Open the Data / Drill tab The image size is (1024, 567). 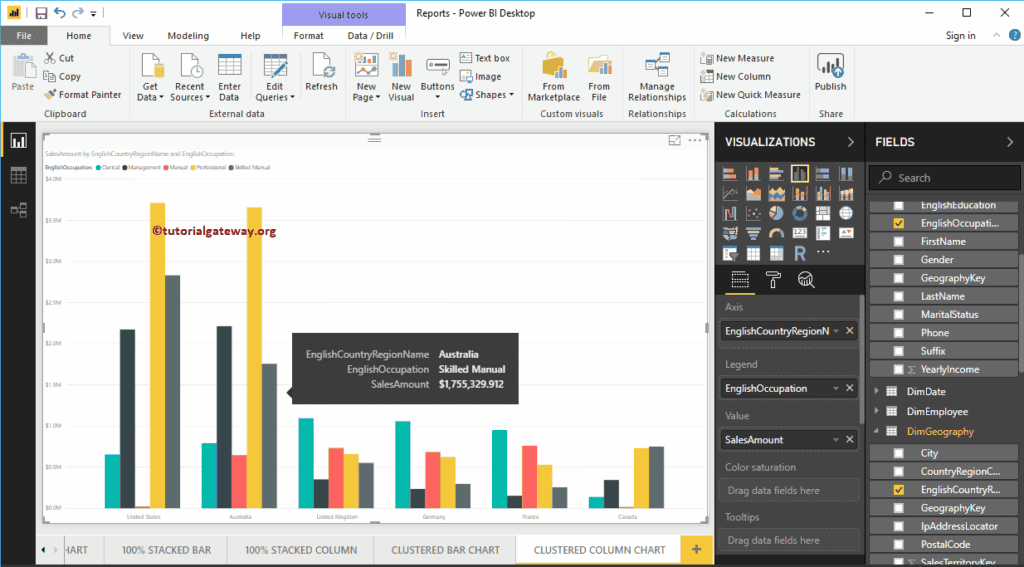tap(370, 36)
